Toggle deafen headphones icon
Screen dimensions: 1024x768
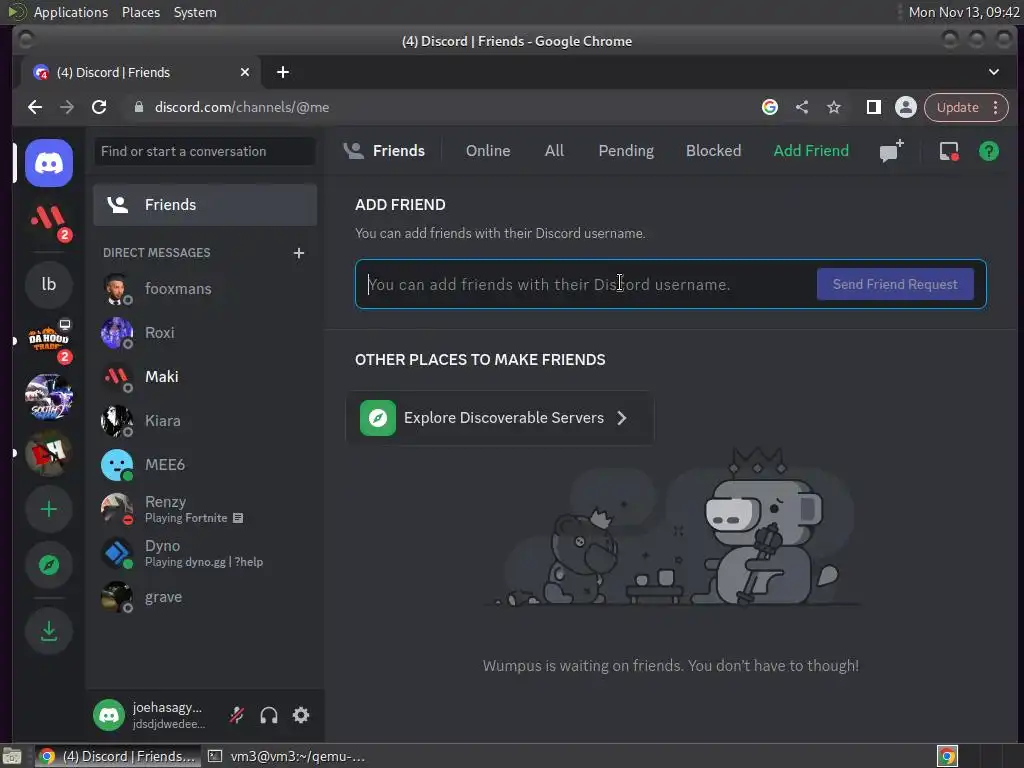point(268,715)
